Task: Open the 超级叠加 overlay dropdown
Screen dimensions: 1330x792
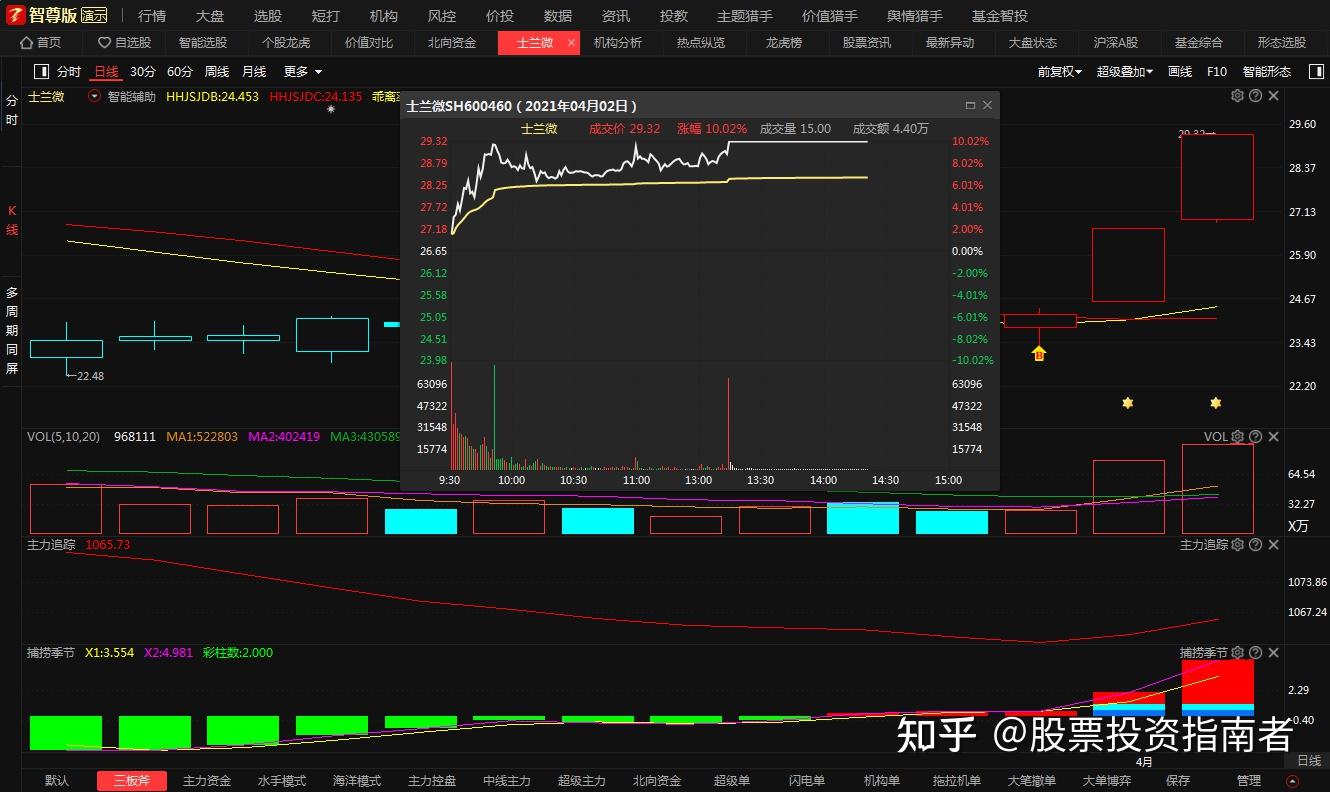Action: pyautogui.click(x=1123, y=71)
